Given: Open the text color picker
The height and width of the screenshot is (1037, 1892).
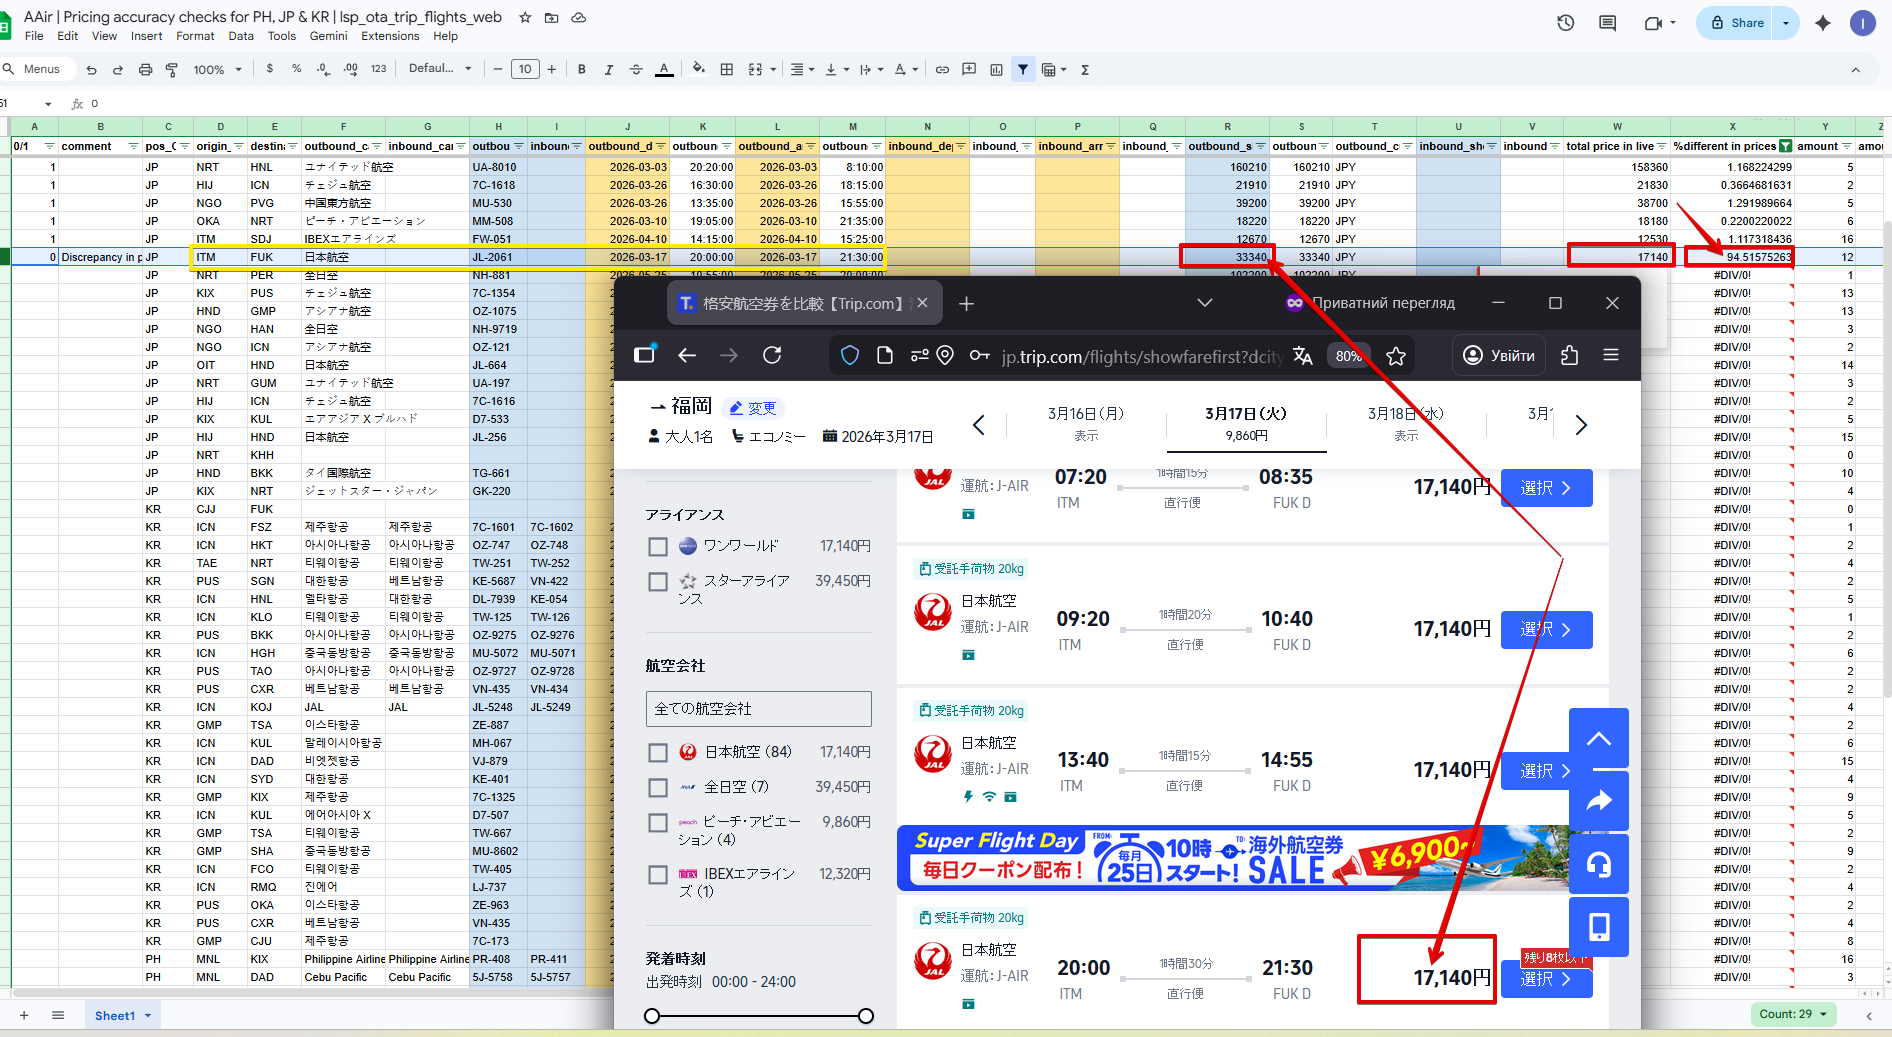Looking at the screenshot, I should click(664, 69).
